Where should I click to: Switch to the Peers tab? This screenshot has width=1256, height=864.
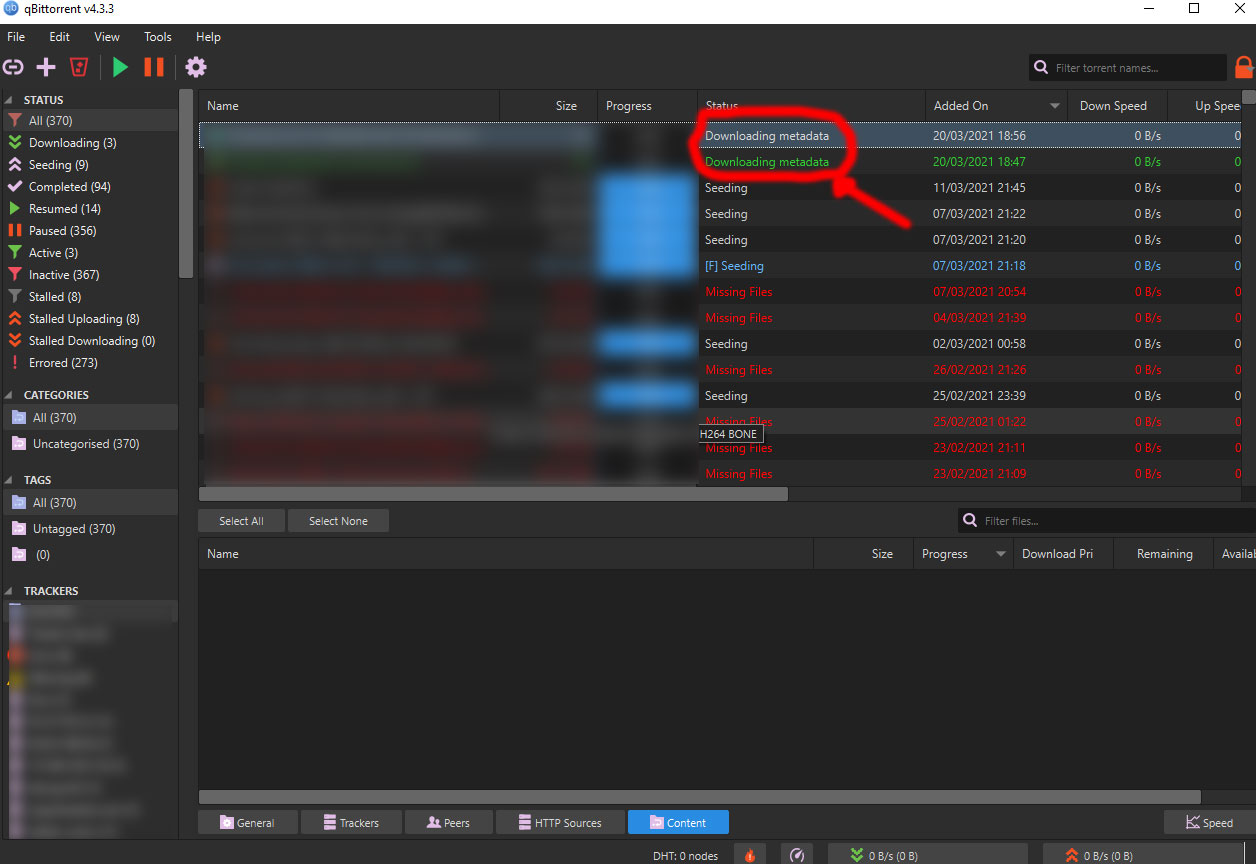448,822
